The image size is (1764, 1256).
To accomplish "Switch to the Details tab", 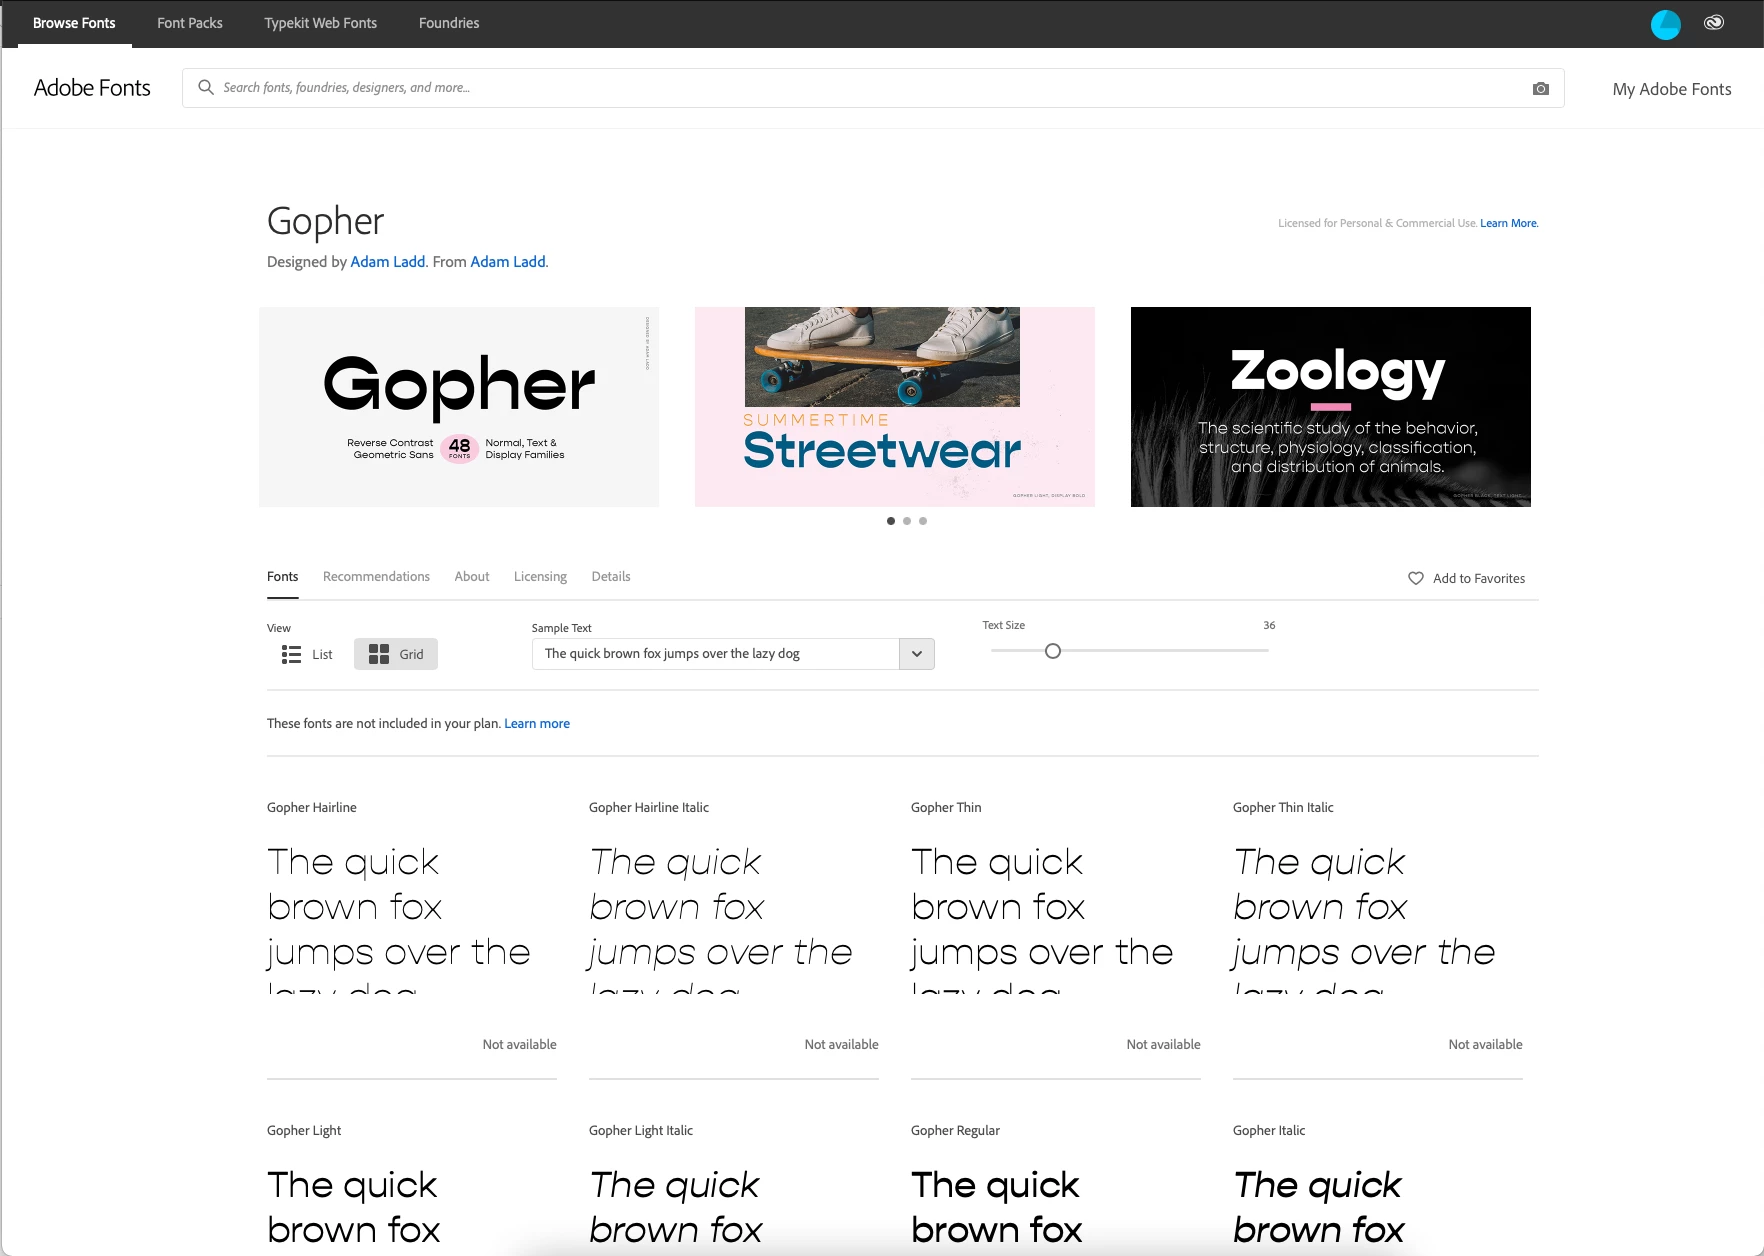I will 611,576.
